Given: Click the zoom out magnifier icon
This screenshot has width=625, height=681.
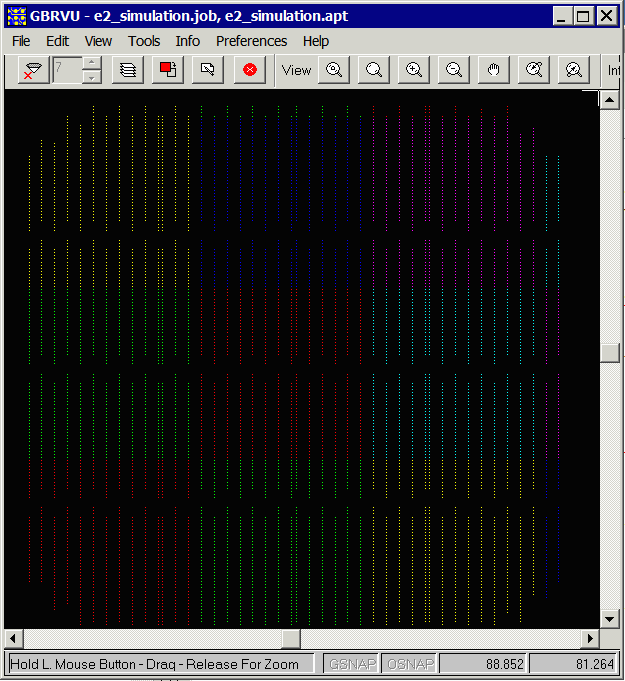Looking at the screenshot, I should tap(454, 70).
